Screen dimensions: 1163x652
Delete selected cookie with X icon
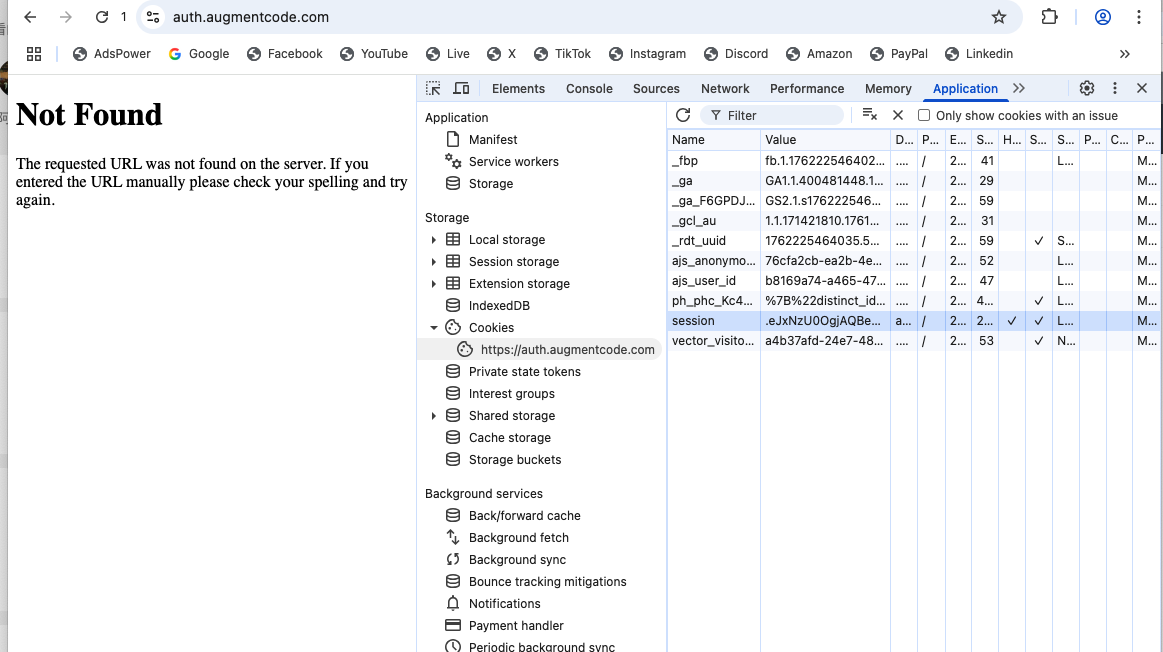[x=898, y=115]
